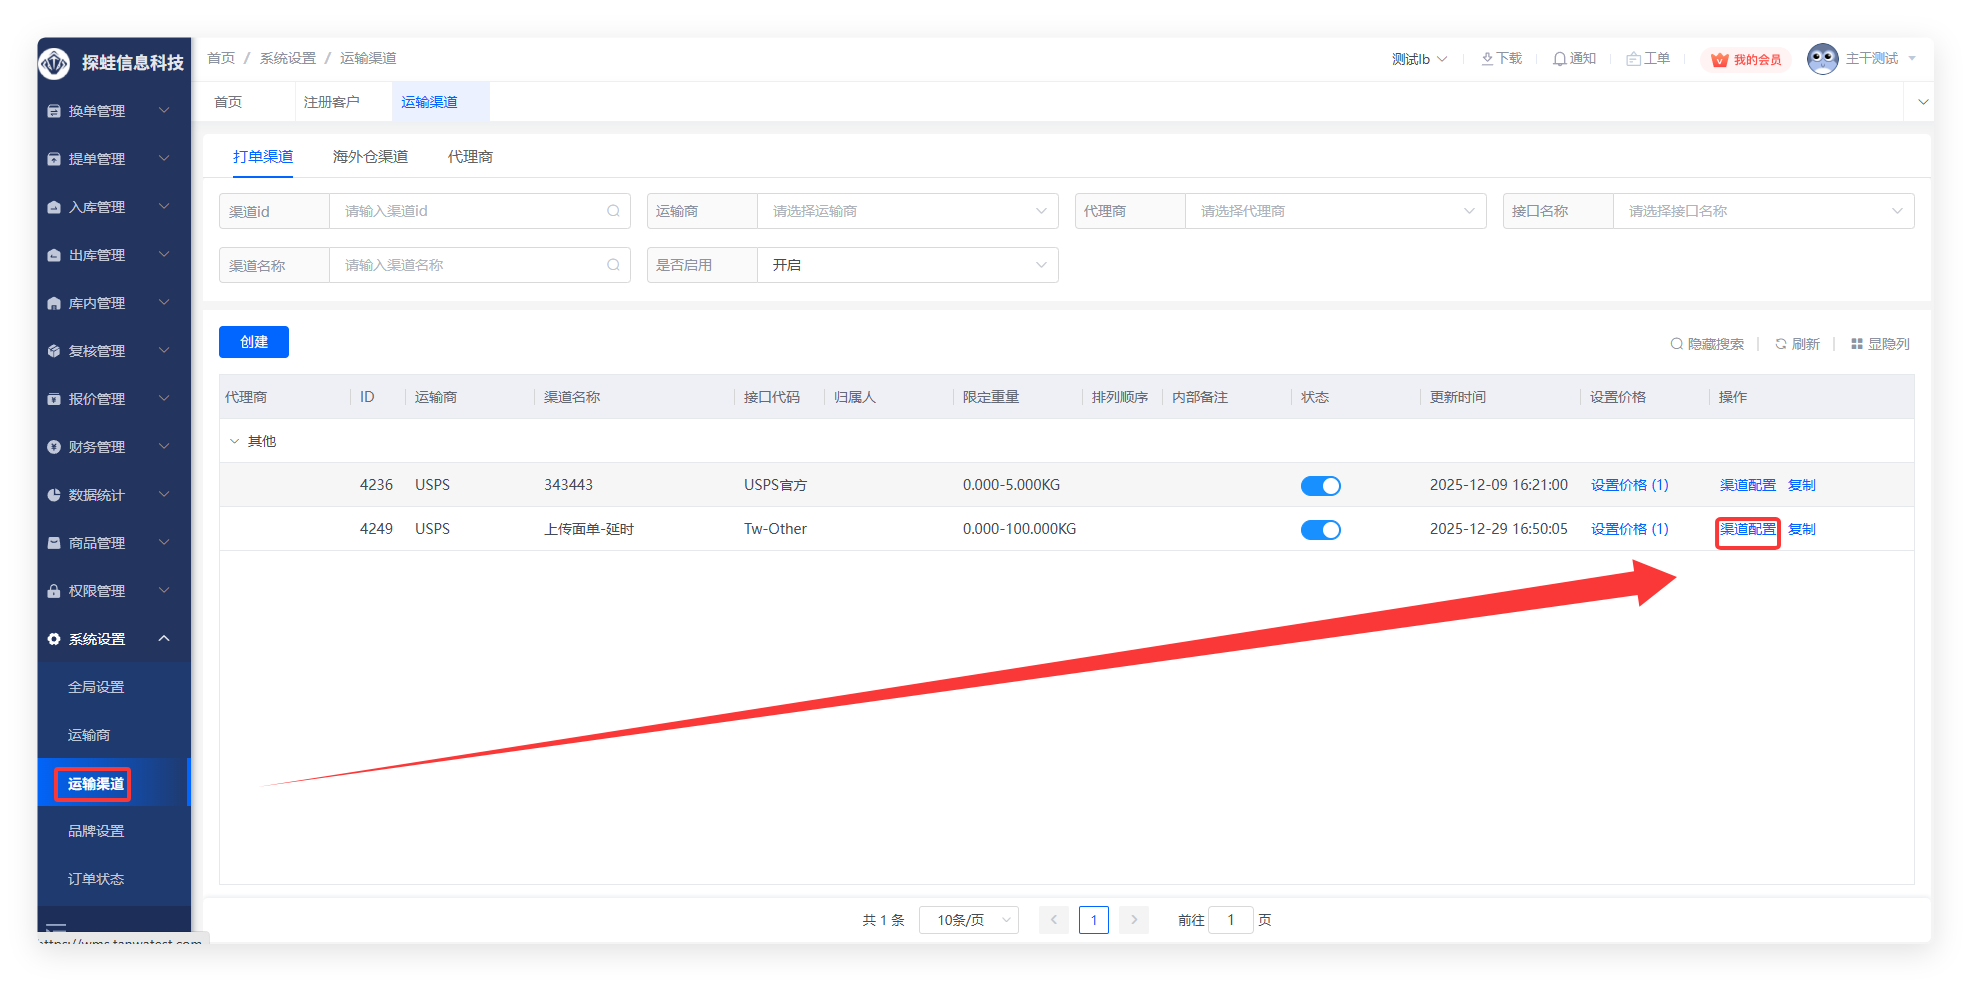Click the user avatar icon
Screen dimensions: 1971x981
[x=1822, y=59]
